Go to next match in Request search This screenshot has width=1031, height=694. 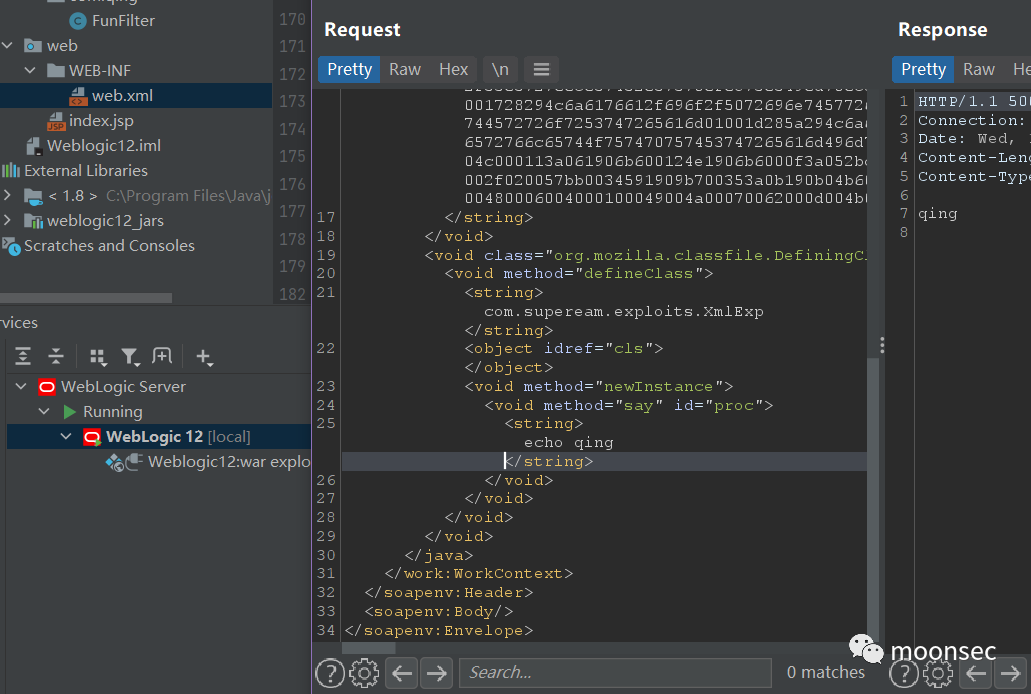click(437, 673)
